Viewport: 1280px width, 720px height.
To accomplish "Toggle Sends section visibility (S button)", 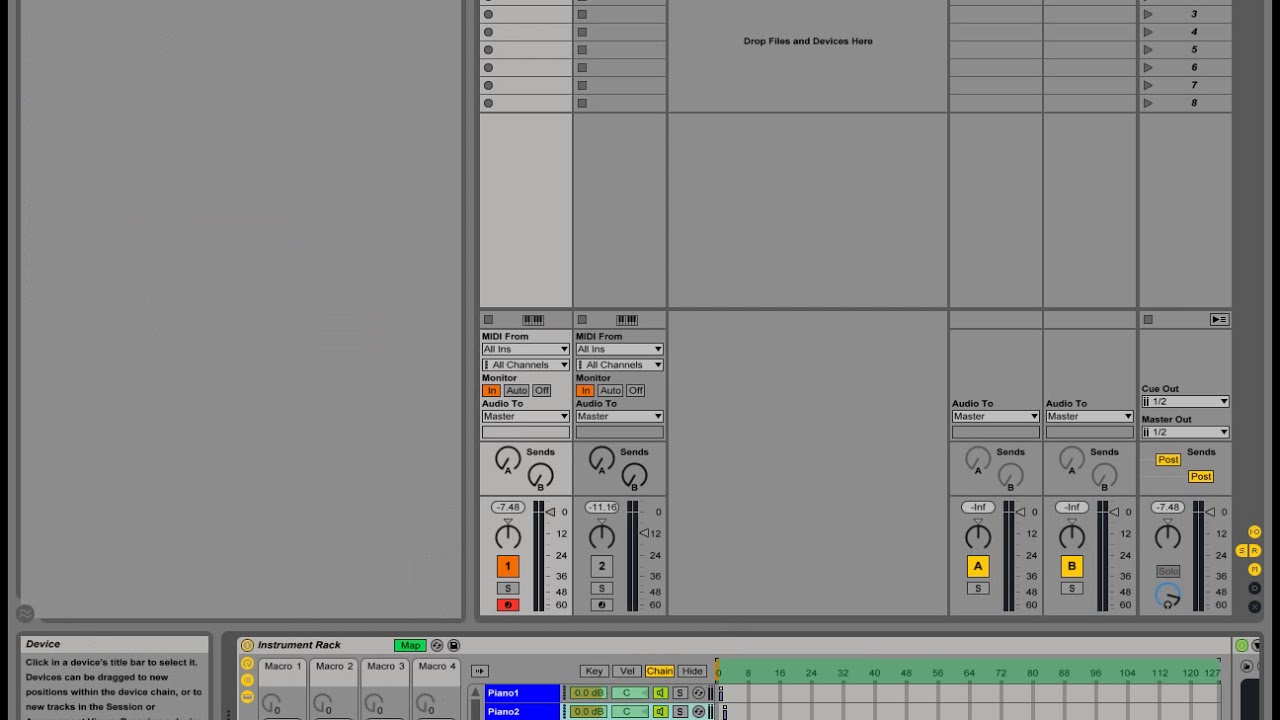I will (1242, 551).
